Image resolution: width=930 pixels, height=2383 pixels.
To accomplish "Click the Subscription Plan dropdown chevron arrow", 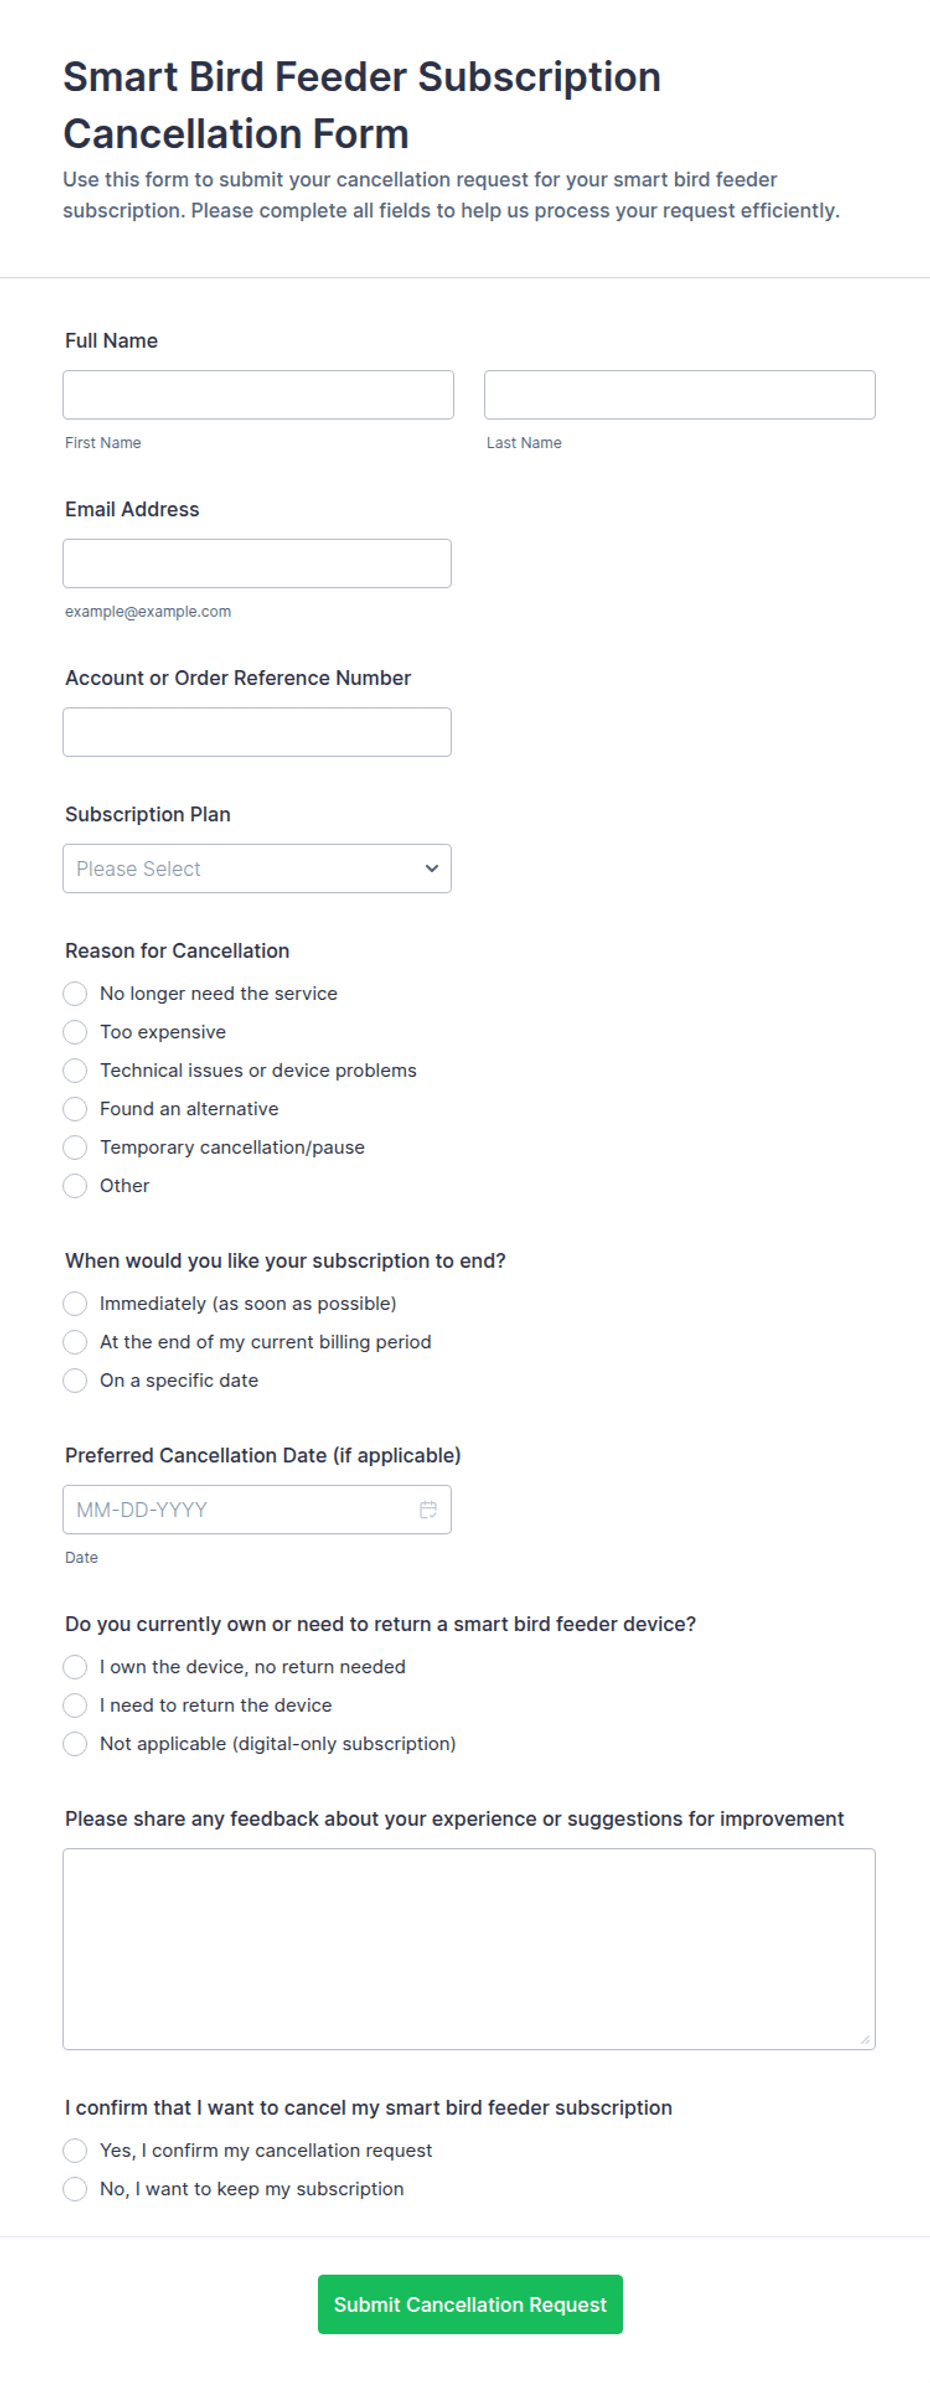I will 432,868.
